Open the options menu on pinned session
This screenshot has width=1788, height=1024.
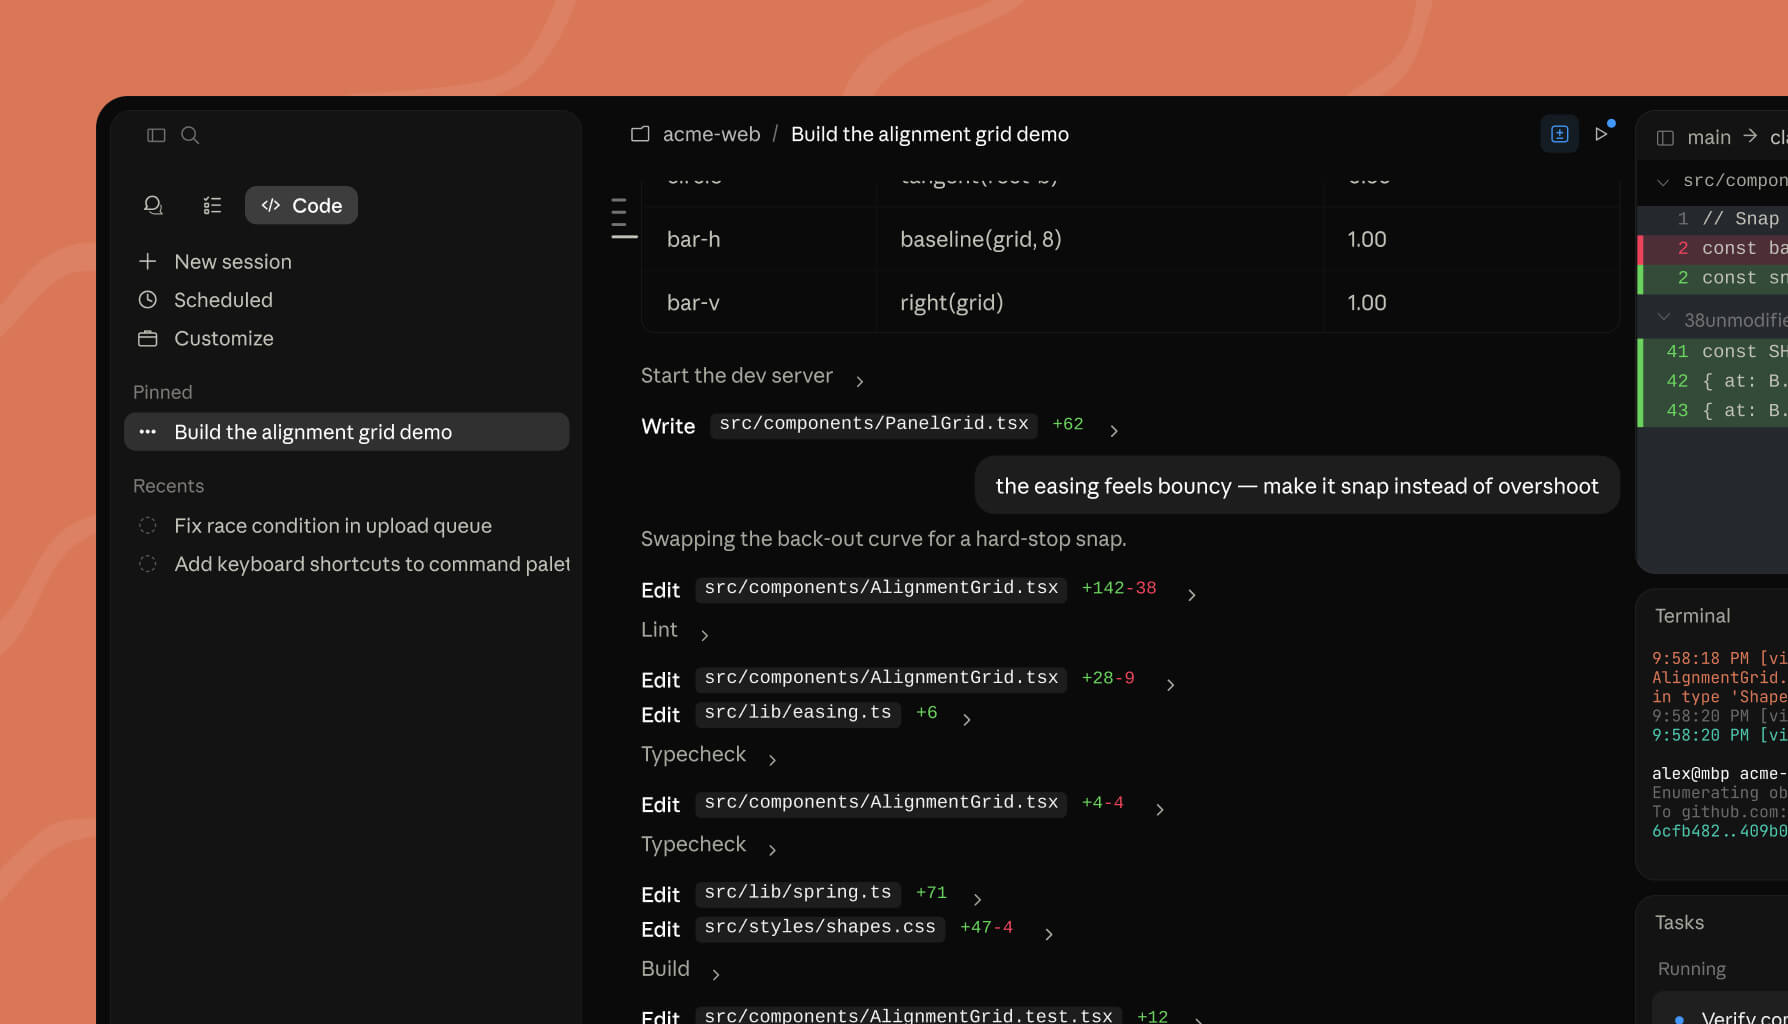[147, 431]
